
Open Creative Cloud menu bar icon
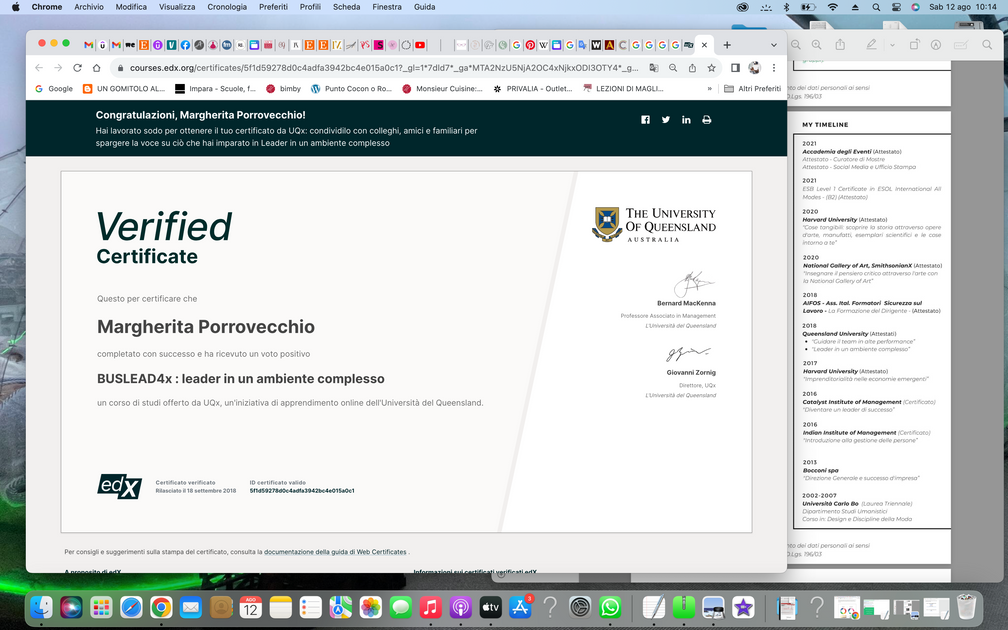point(742,7)
